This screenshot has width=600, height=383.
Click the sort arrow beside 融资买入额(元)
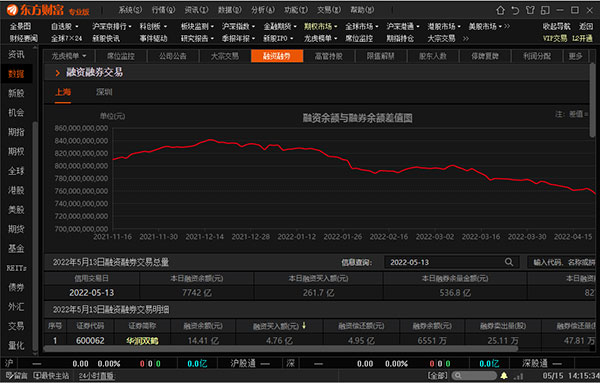pyautogui.click(x=304, y=326)
